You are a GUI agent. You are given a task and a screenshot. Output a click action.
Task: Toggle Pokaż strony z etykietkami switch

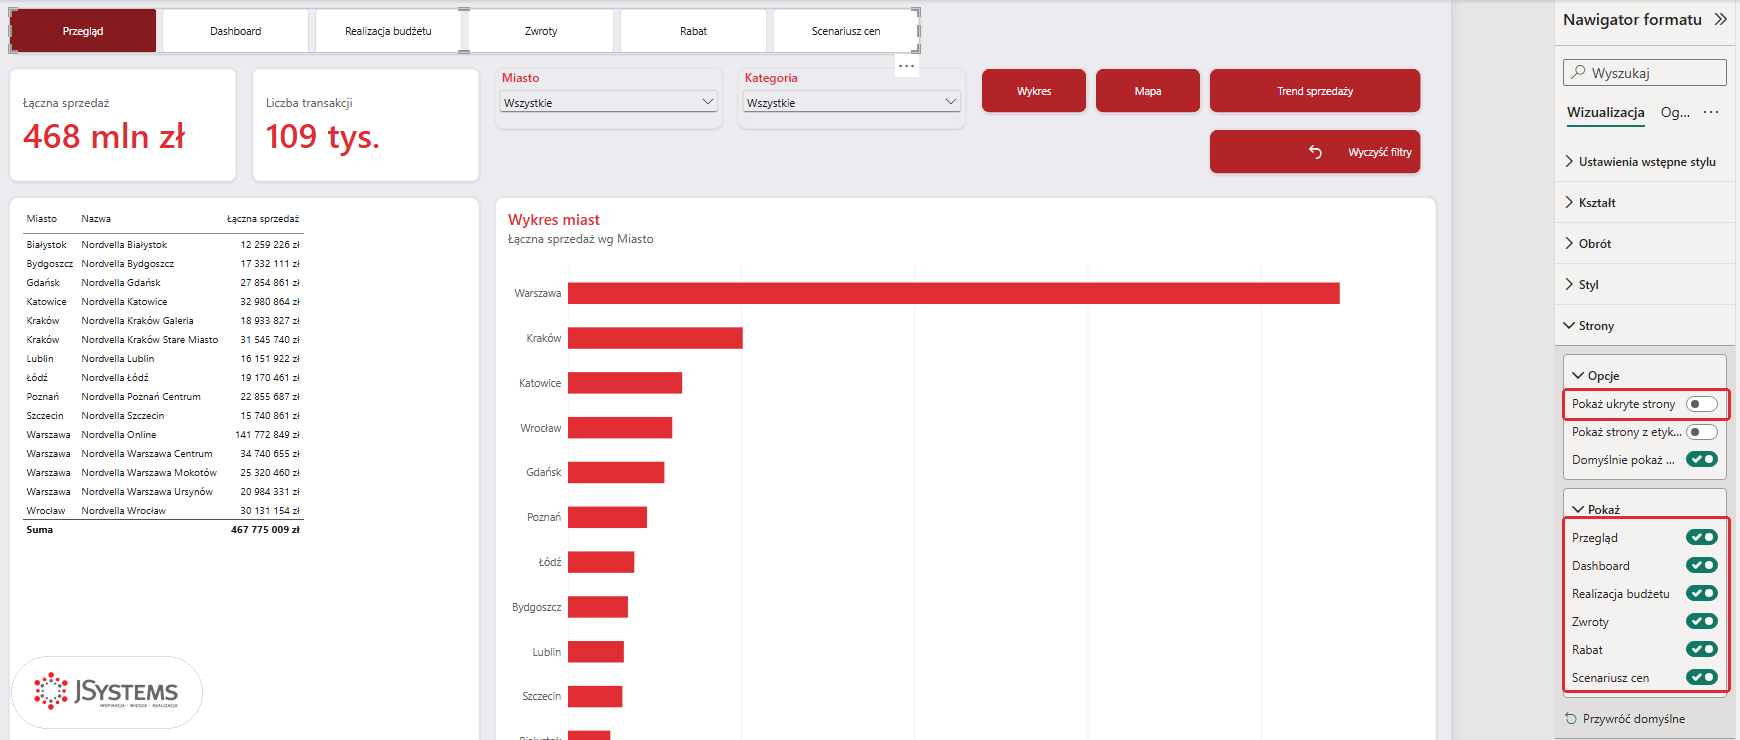pos(1701,432)
